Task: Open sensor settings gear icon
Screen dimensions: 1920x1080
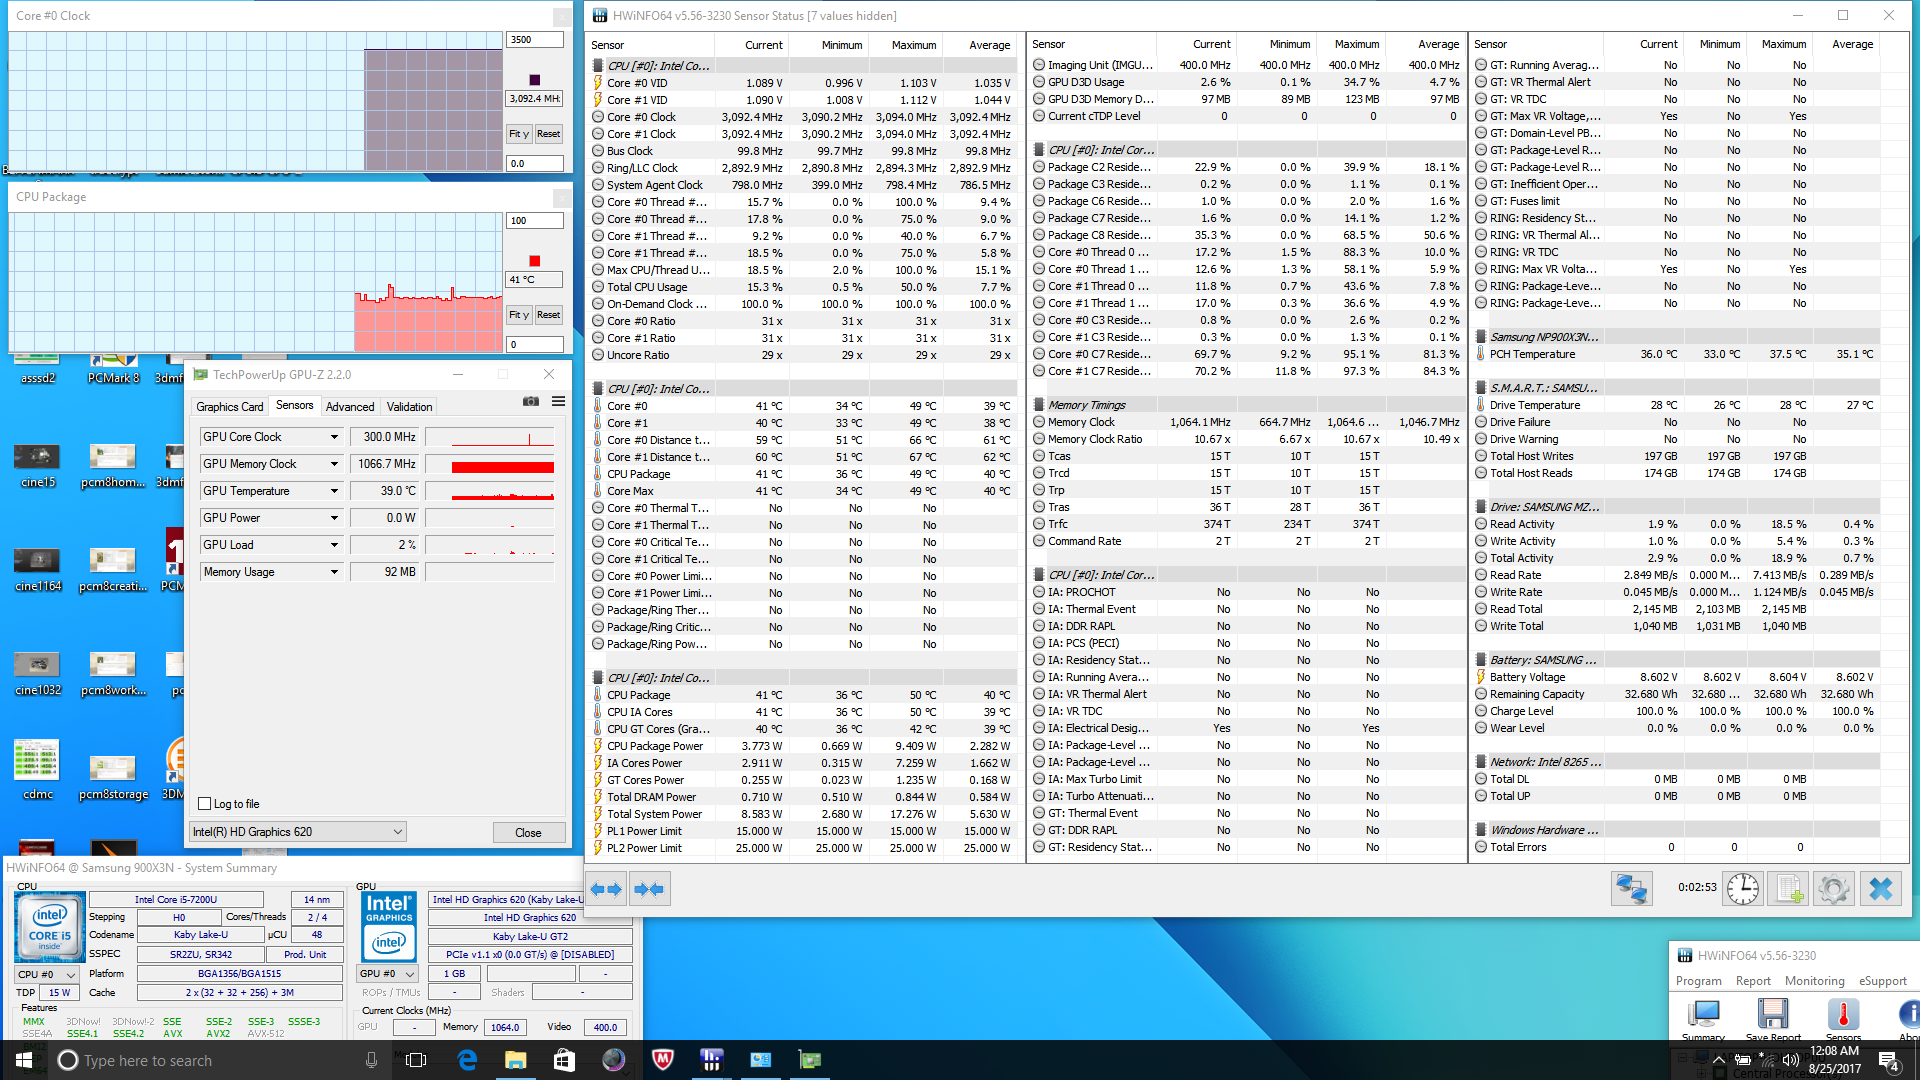Action: tap(1834, 889)
